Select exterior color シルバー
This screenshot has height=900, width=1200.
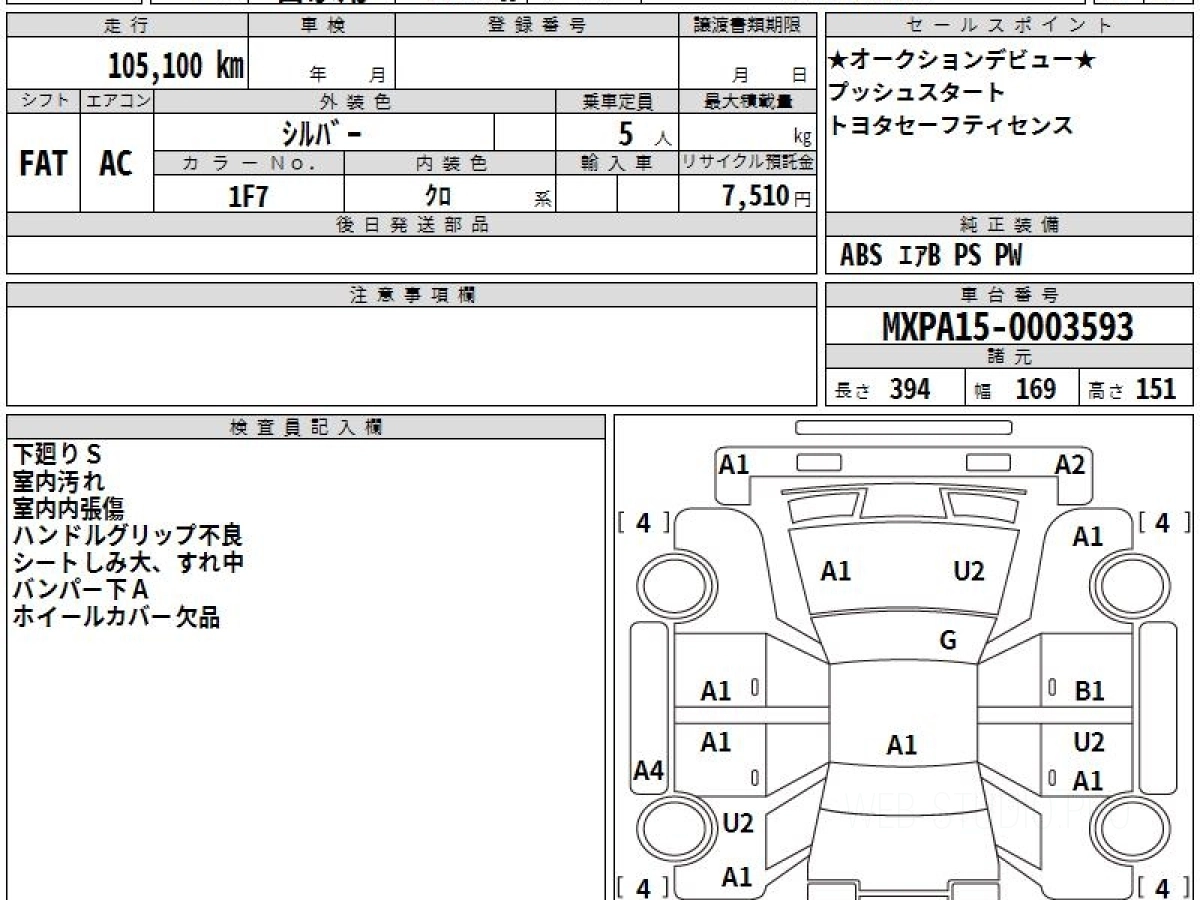[x=324, y=132]
